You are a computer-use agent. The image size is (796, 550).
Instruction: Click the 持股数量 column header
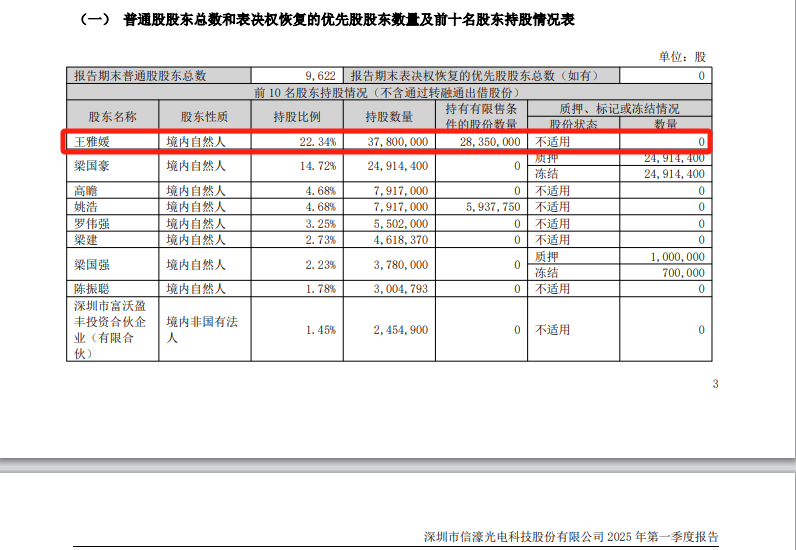[x=389, y=117]
